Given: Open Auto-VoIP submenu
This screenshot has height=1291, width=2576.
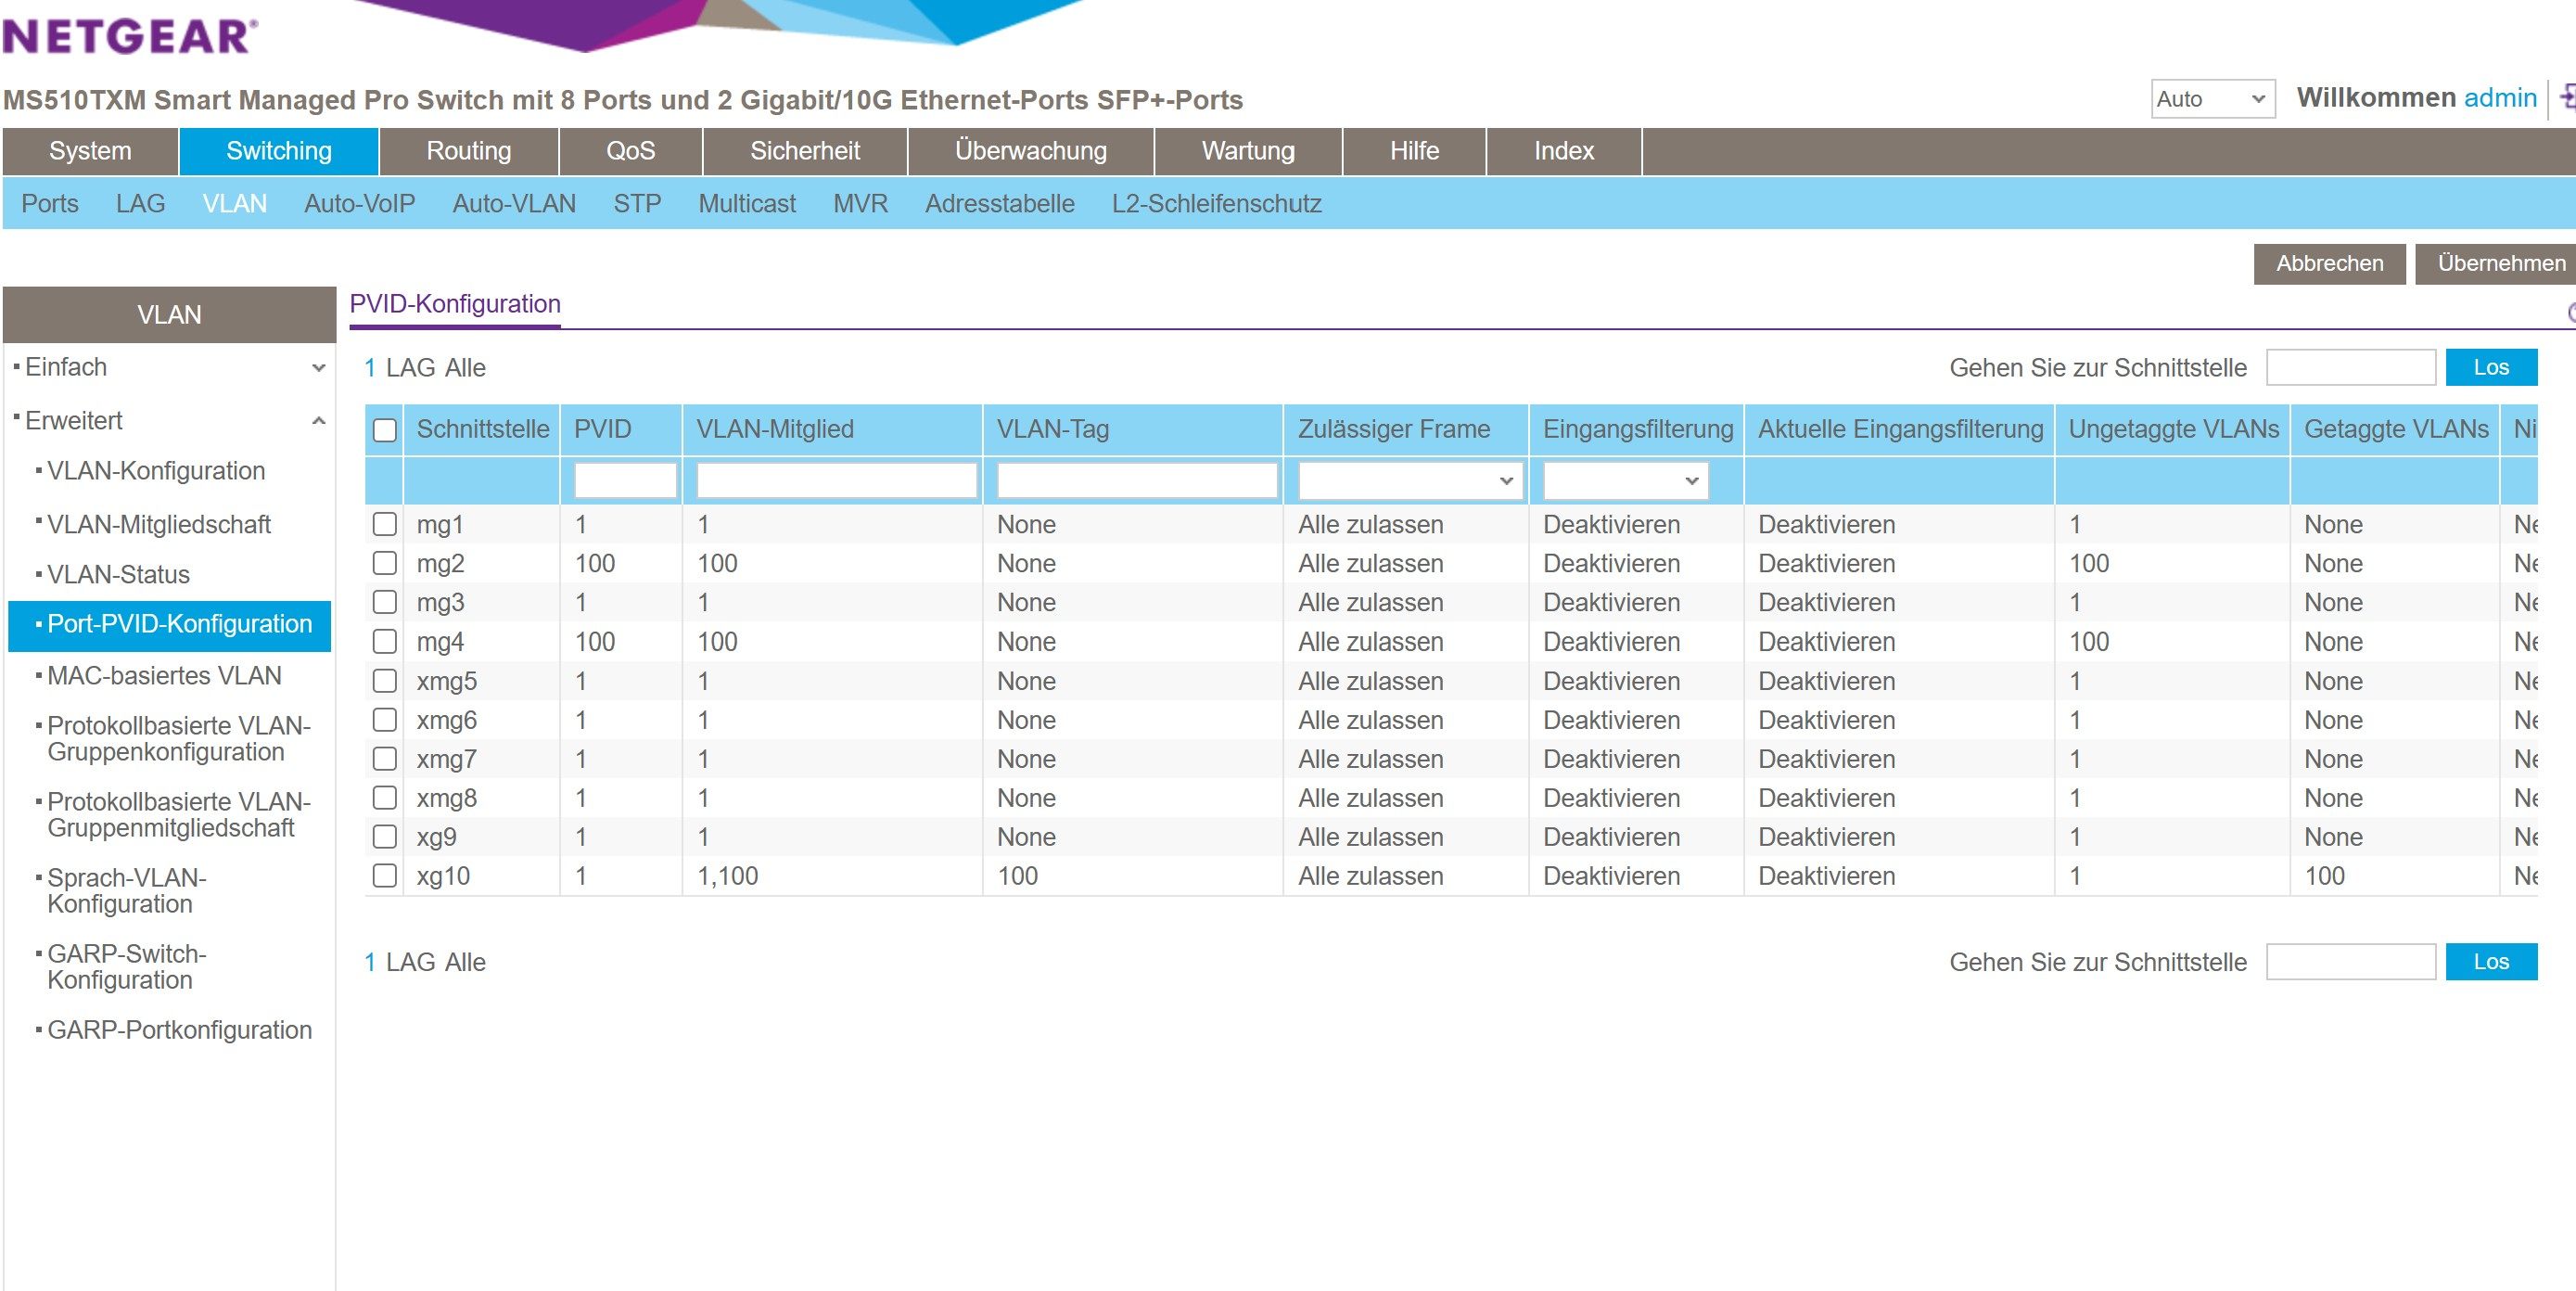Looking at the screenshot, I should click(360, 204).
